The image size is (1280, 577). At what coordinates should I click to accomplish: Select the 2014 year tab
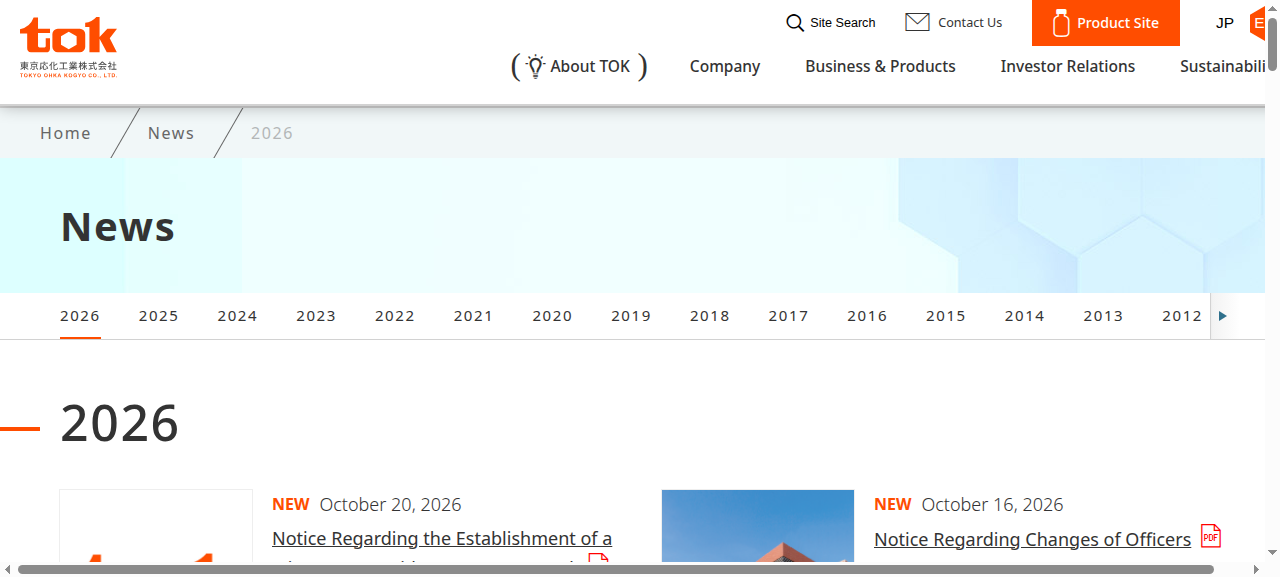1024,316
